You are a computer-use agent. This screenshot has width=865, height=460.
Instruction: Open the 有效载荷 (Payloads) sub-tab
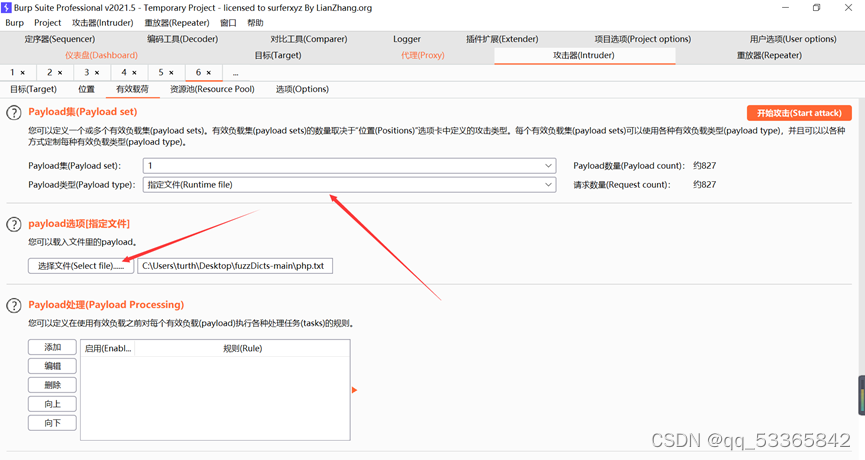(x=132, y=89)
